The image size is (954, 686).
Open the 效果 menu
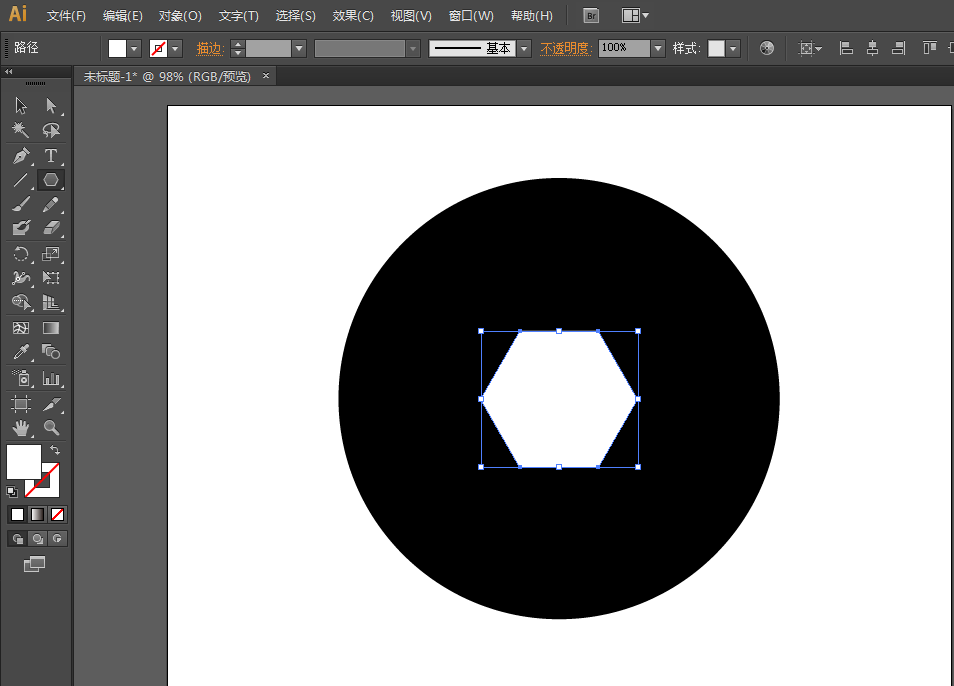pyautogui.click(x=355, y=15)
